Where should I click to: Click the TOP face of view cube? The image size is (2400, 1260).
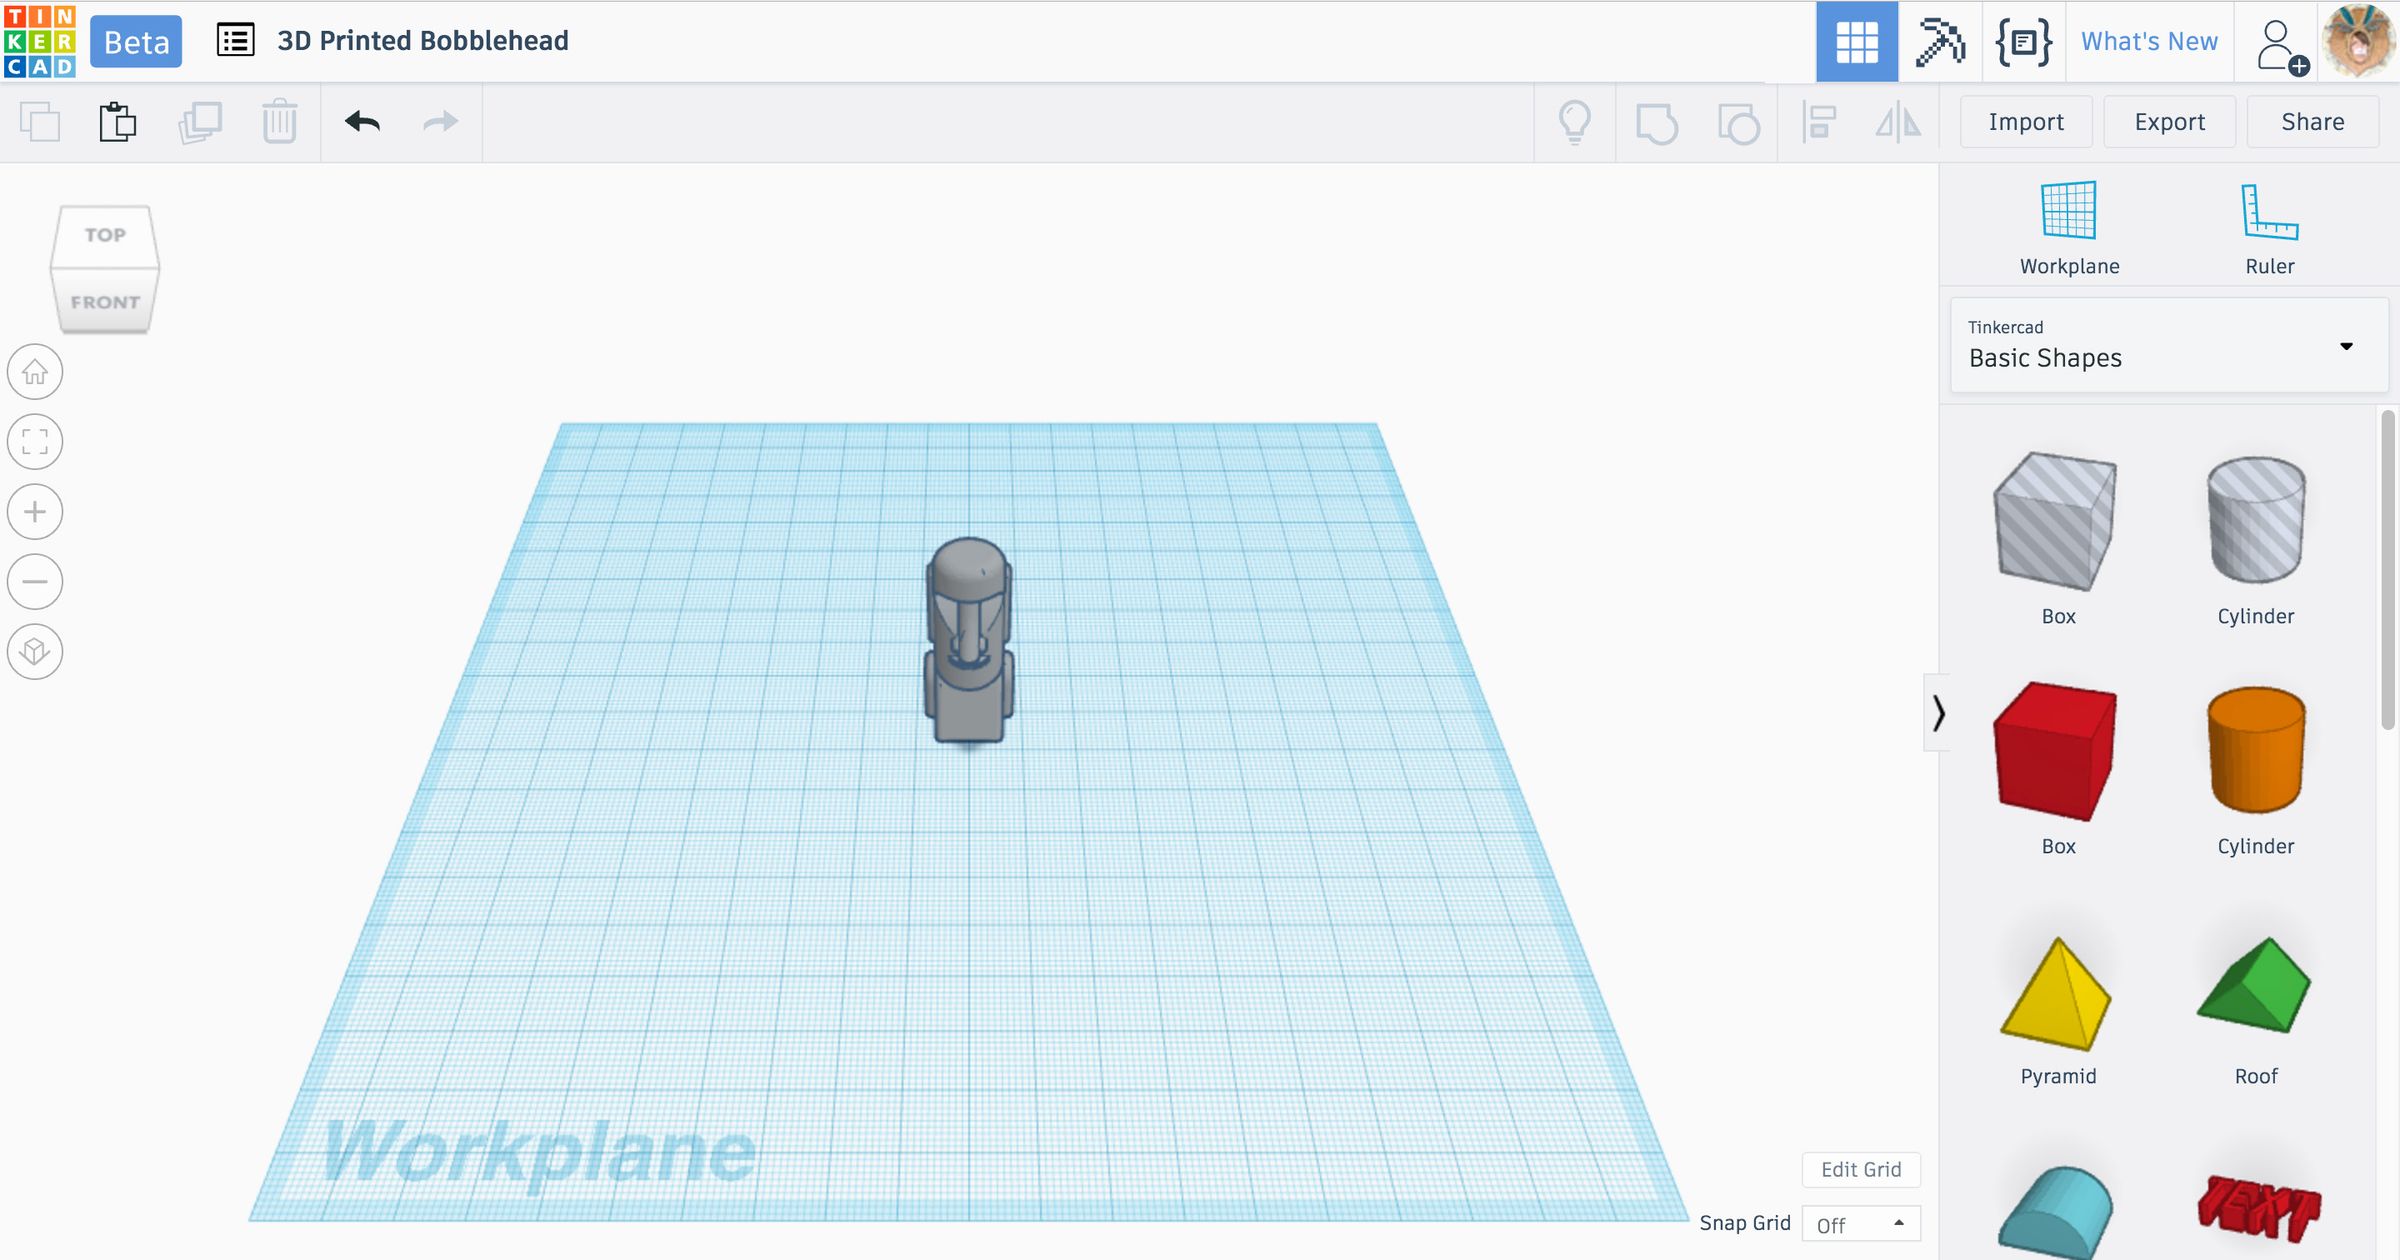point(105,235)
